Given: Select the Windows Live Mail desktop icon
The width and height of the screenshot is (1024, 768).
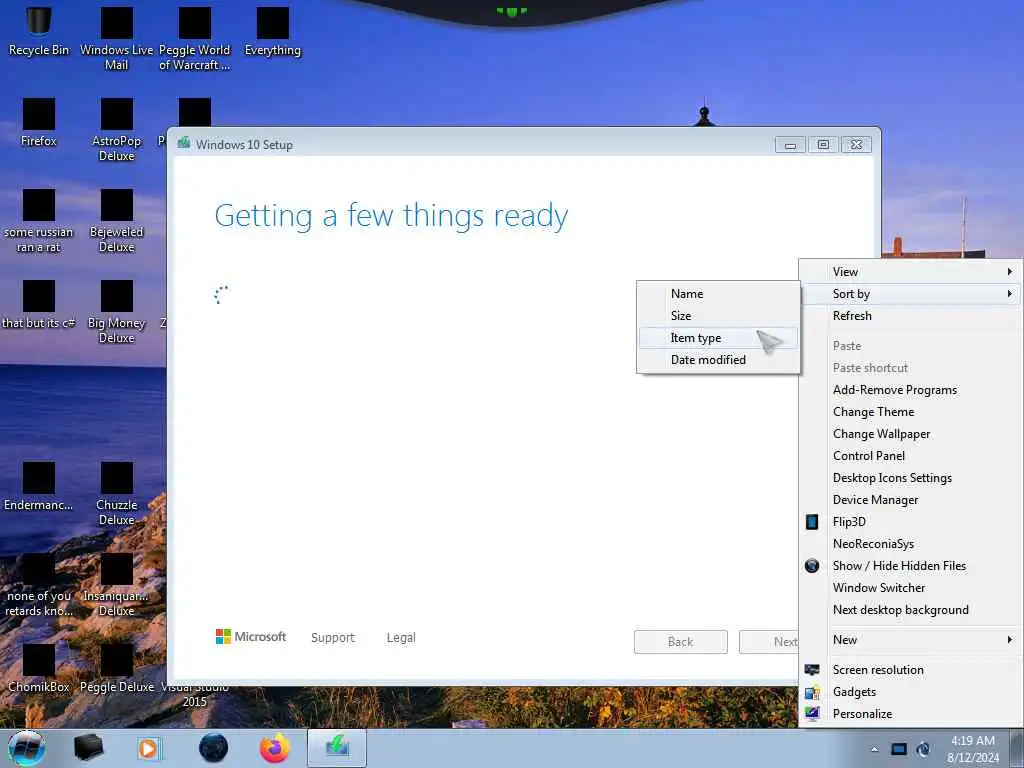Looking at the screenshot, I should pos(116,38).
